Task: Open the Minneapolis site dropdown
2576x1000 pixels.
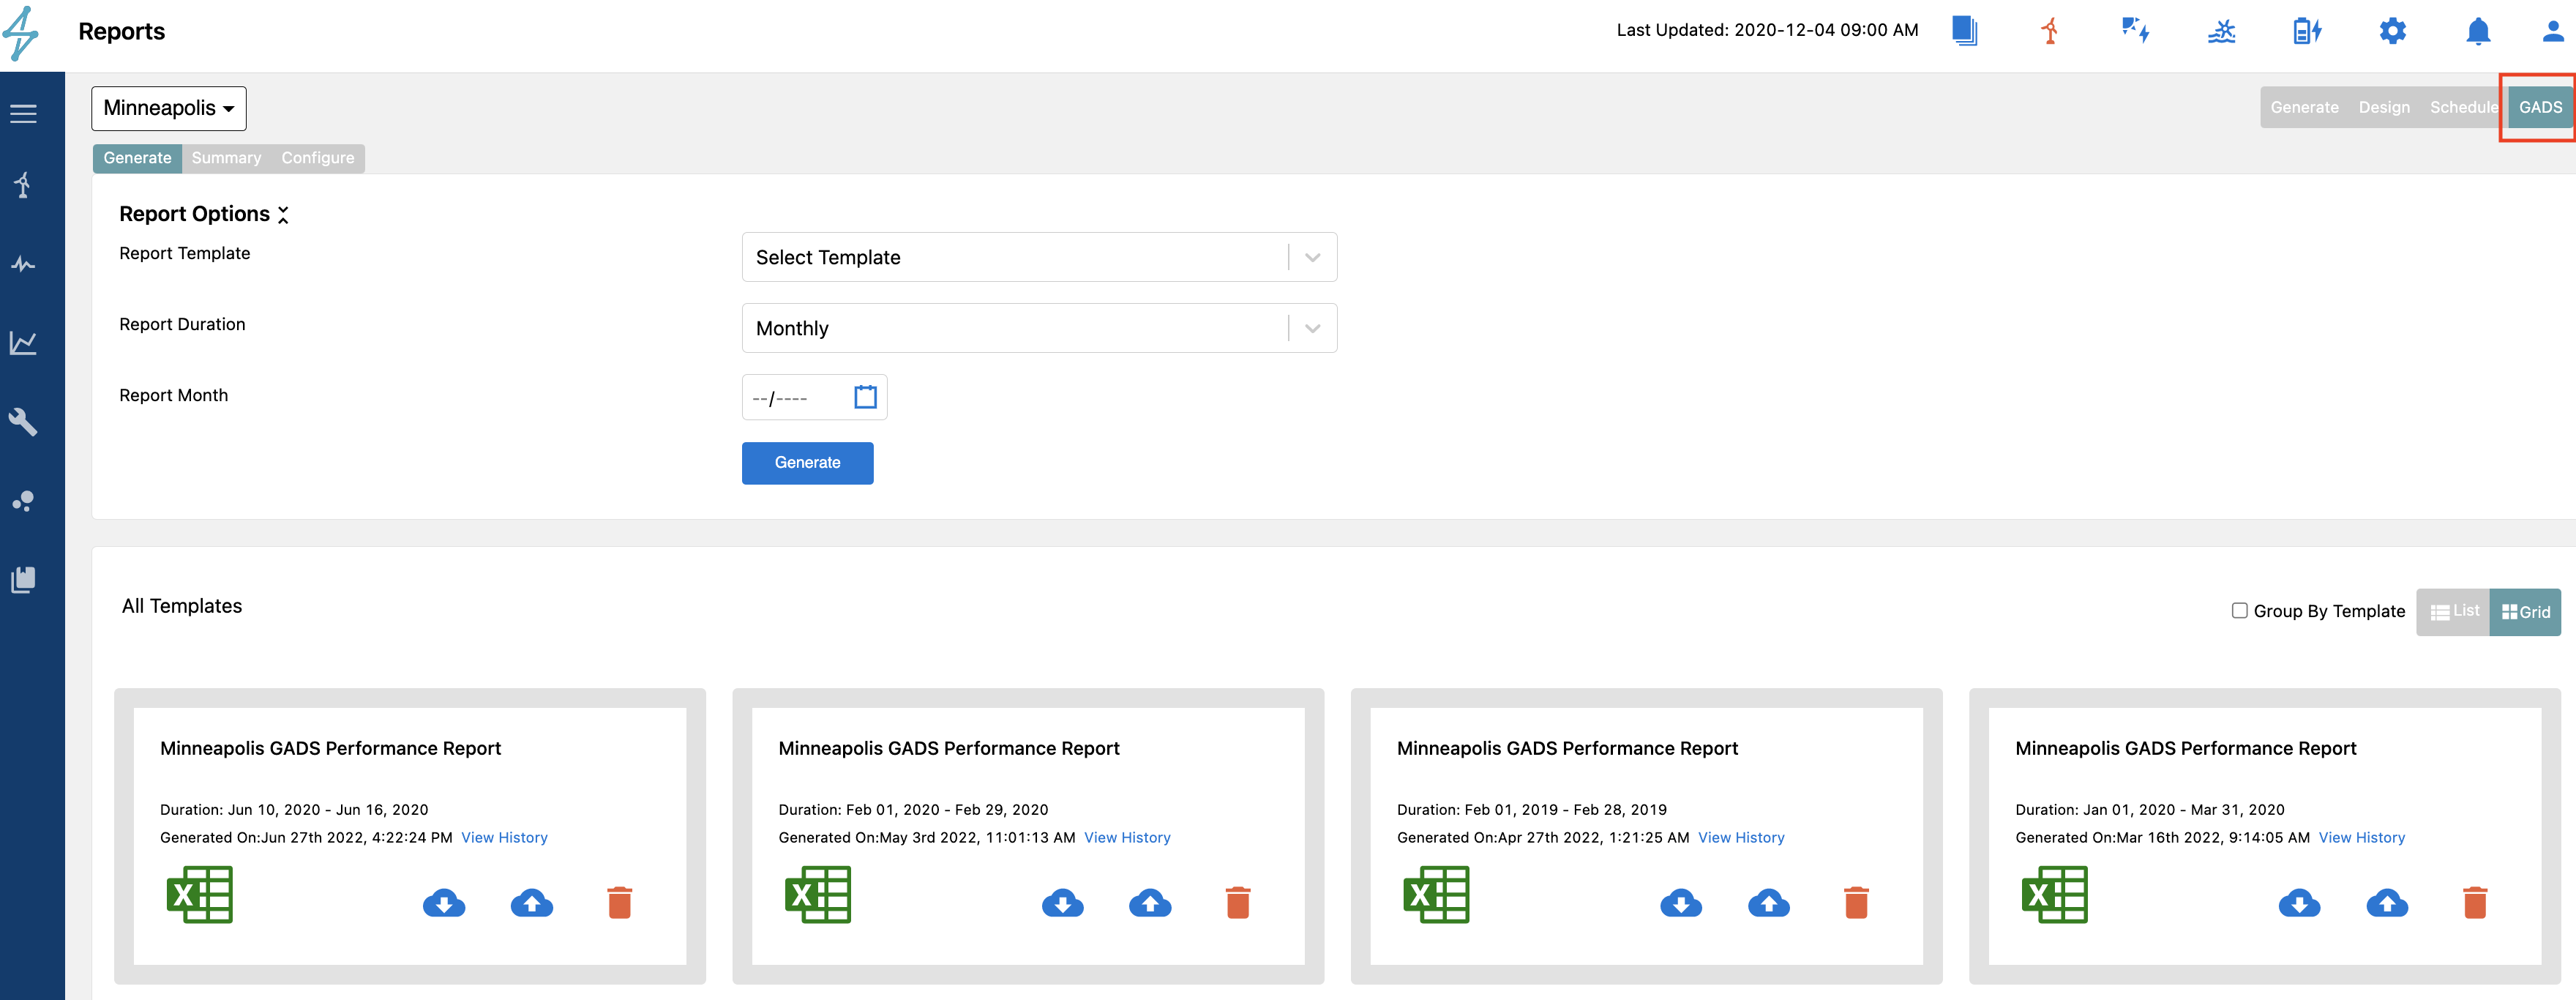Action: click(168, 108)
